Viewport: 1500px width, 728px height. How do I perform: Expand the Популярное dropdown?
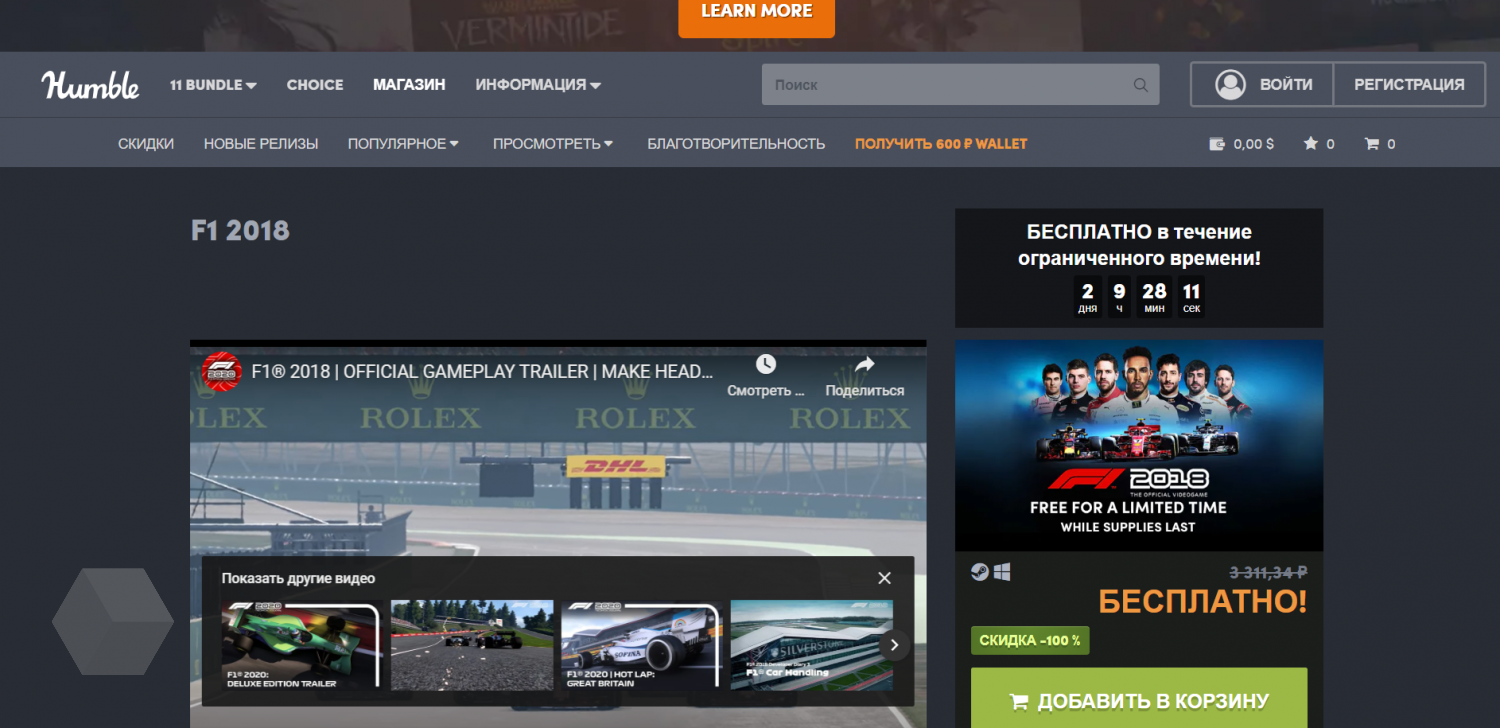tap(403, 144)
